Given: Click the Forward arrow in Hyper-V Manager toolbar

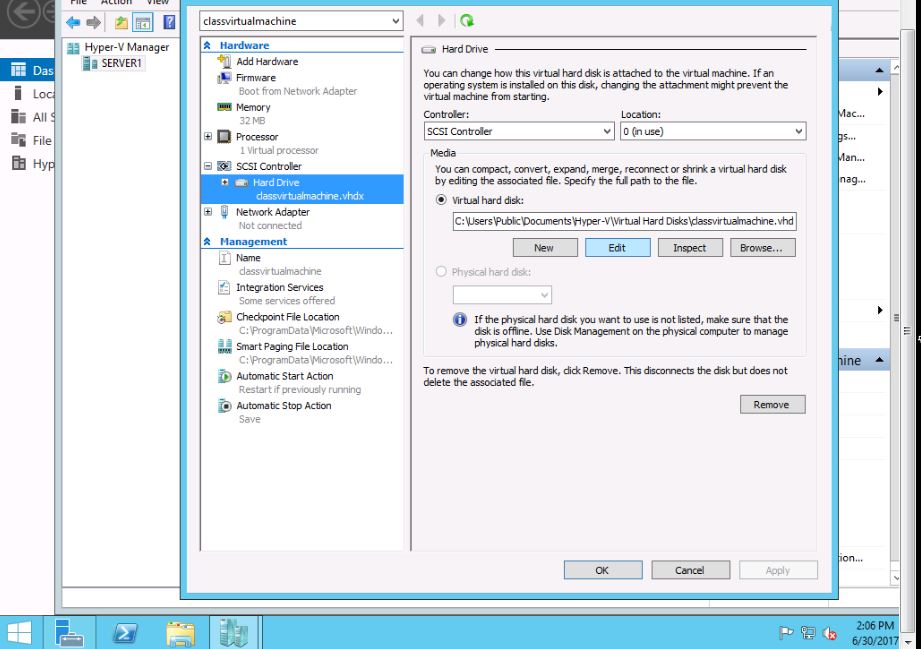Looking at the screenshot, I should (93, 23).
